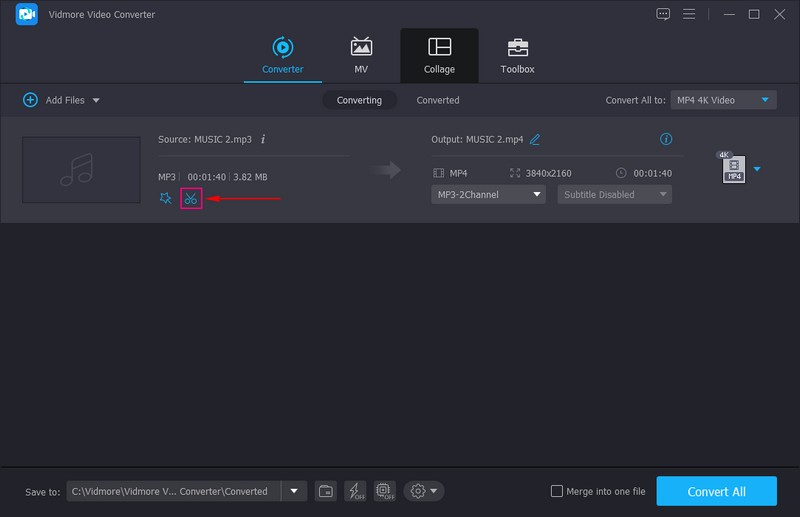
Task: Open the settings gear dropdown
Action: 424,491
